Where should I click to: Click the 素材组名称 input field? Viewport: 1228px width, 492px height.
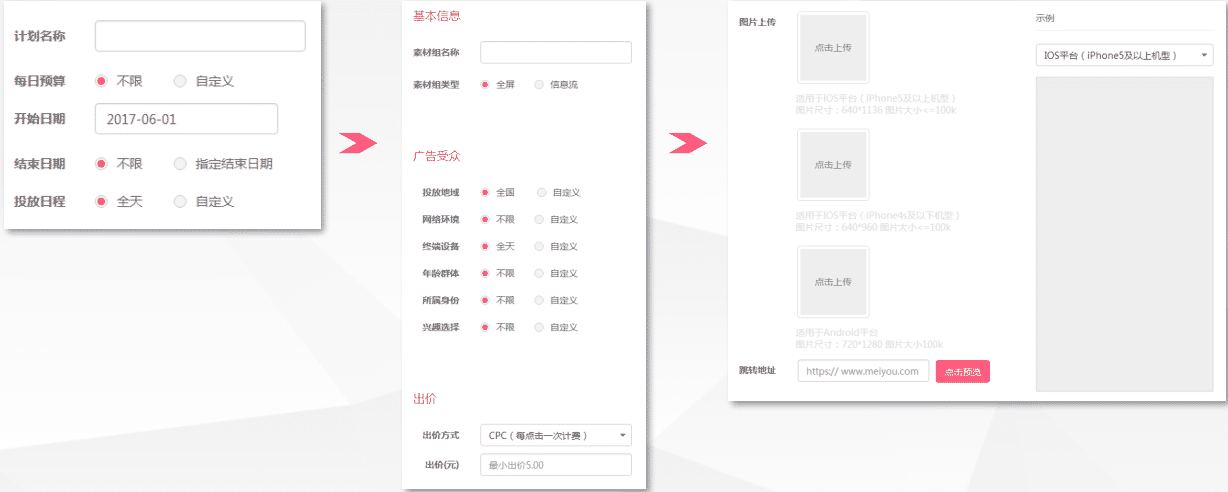click(x=555, y=52)
